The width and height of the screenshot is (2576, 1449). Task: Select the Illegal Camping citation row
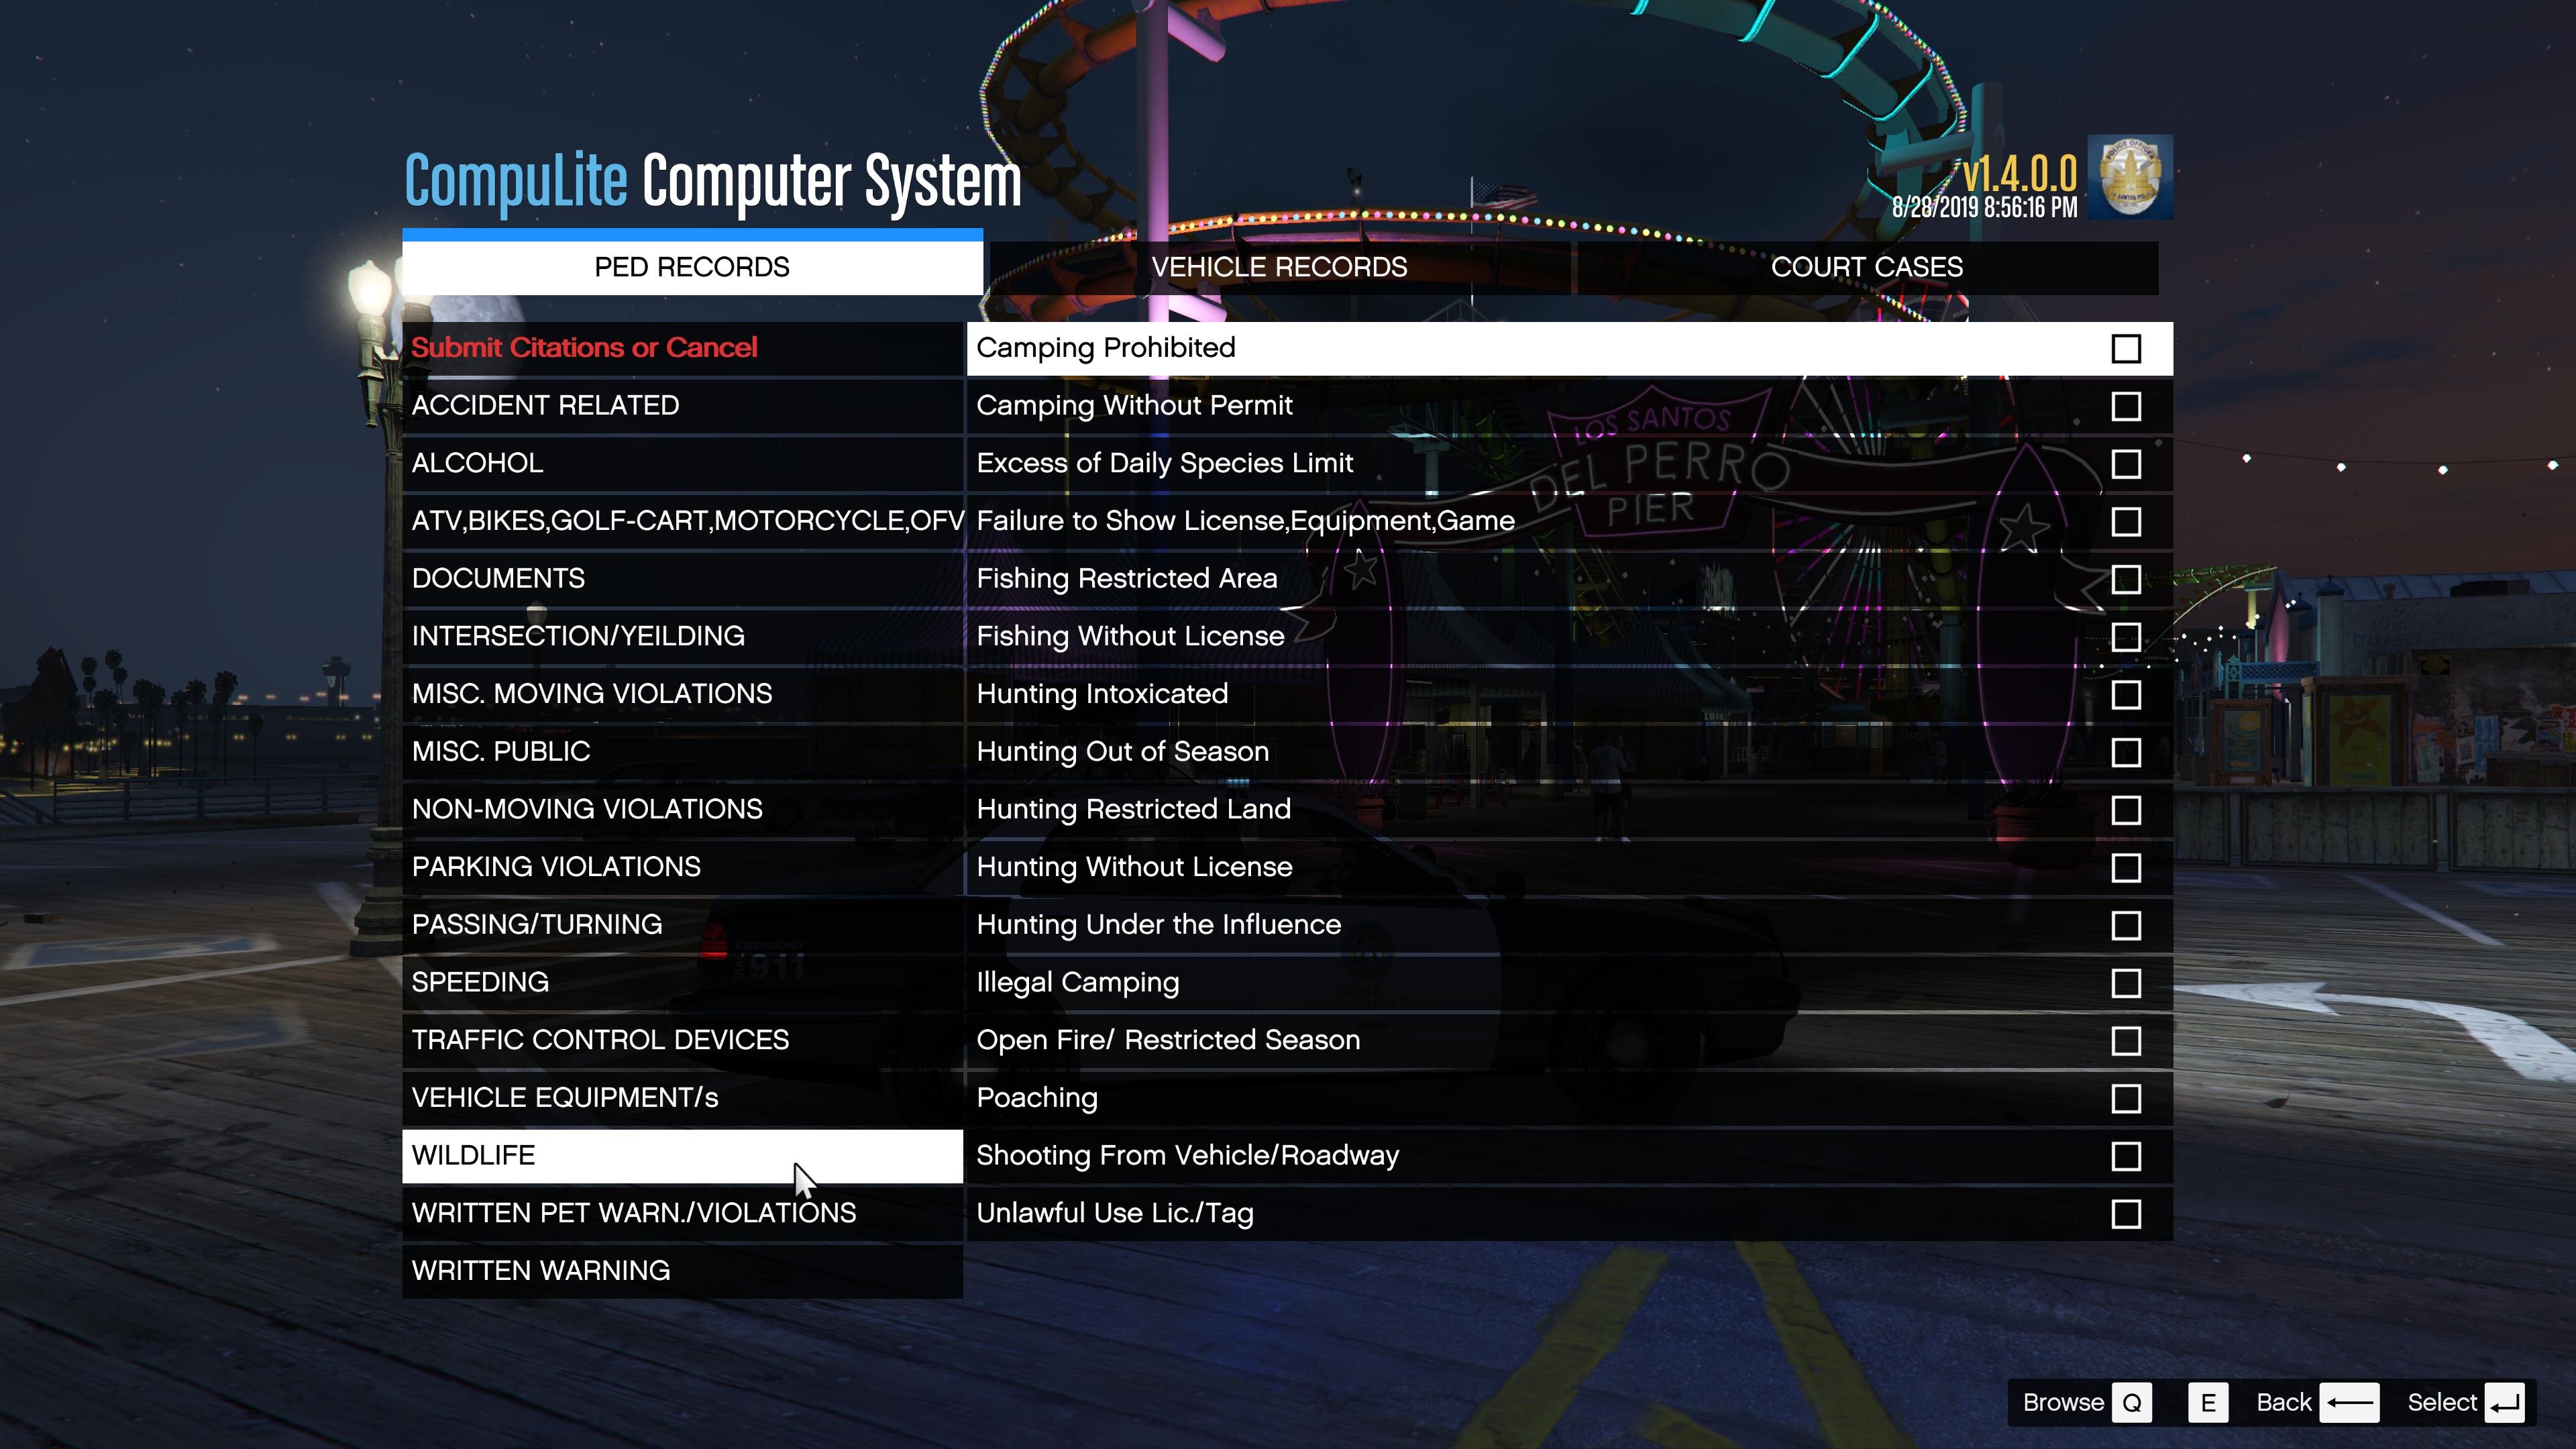click(x=1077, y=982)
